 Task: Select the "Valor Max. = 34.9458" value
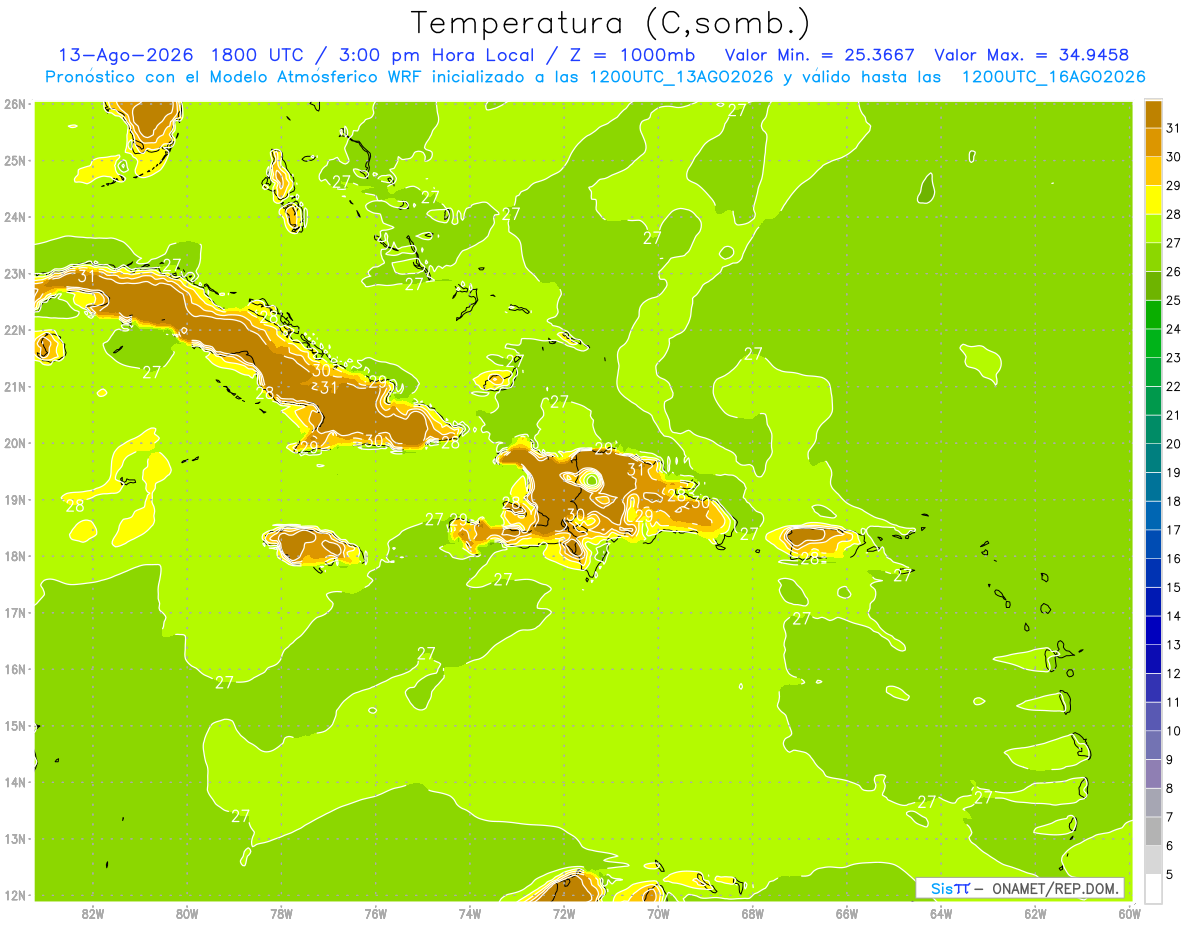click(x=1031, y=55)
